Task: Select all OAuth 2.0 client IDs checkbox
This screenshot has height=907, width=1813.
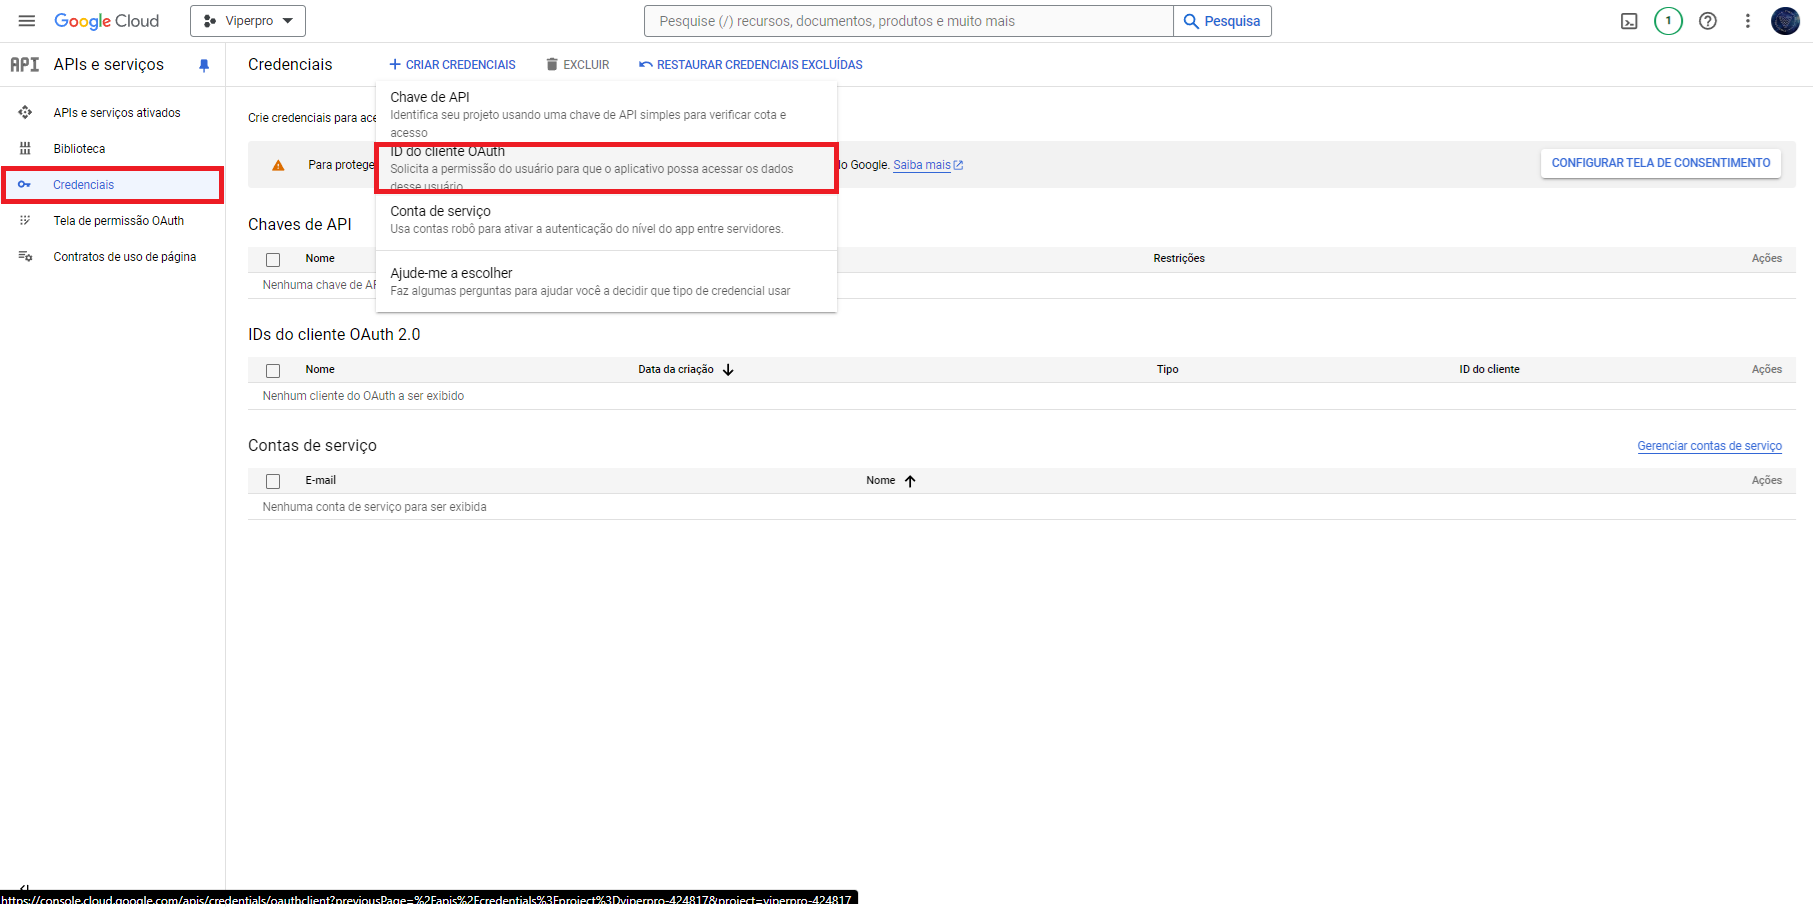Action: pyautogui.click(x=273, y=371)
